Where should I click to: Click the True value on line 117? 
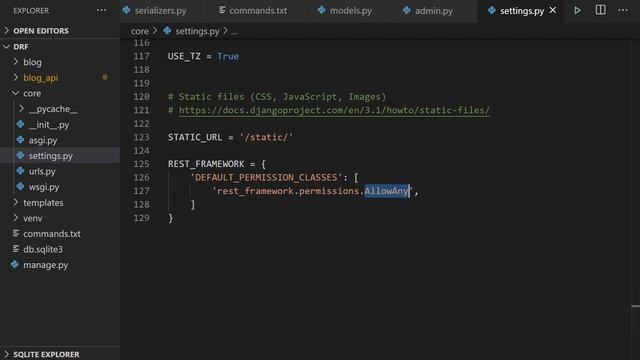pyautogui.click(x=228, y=56)
